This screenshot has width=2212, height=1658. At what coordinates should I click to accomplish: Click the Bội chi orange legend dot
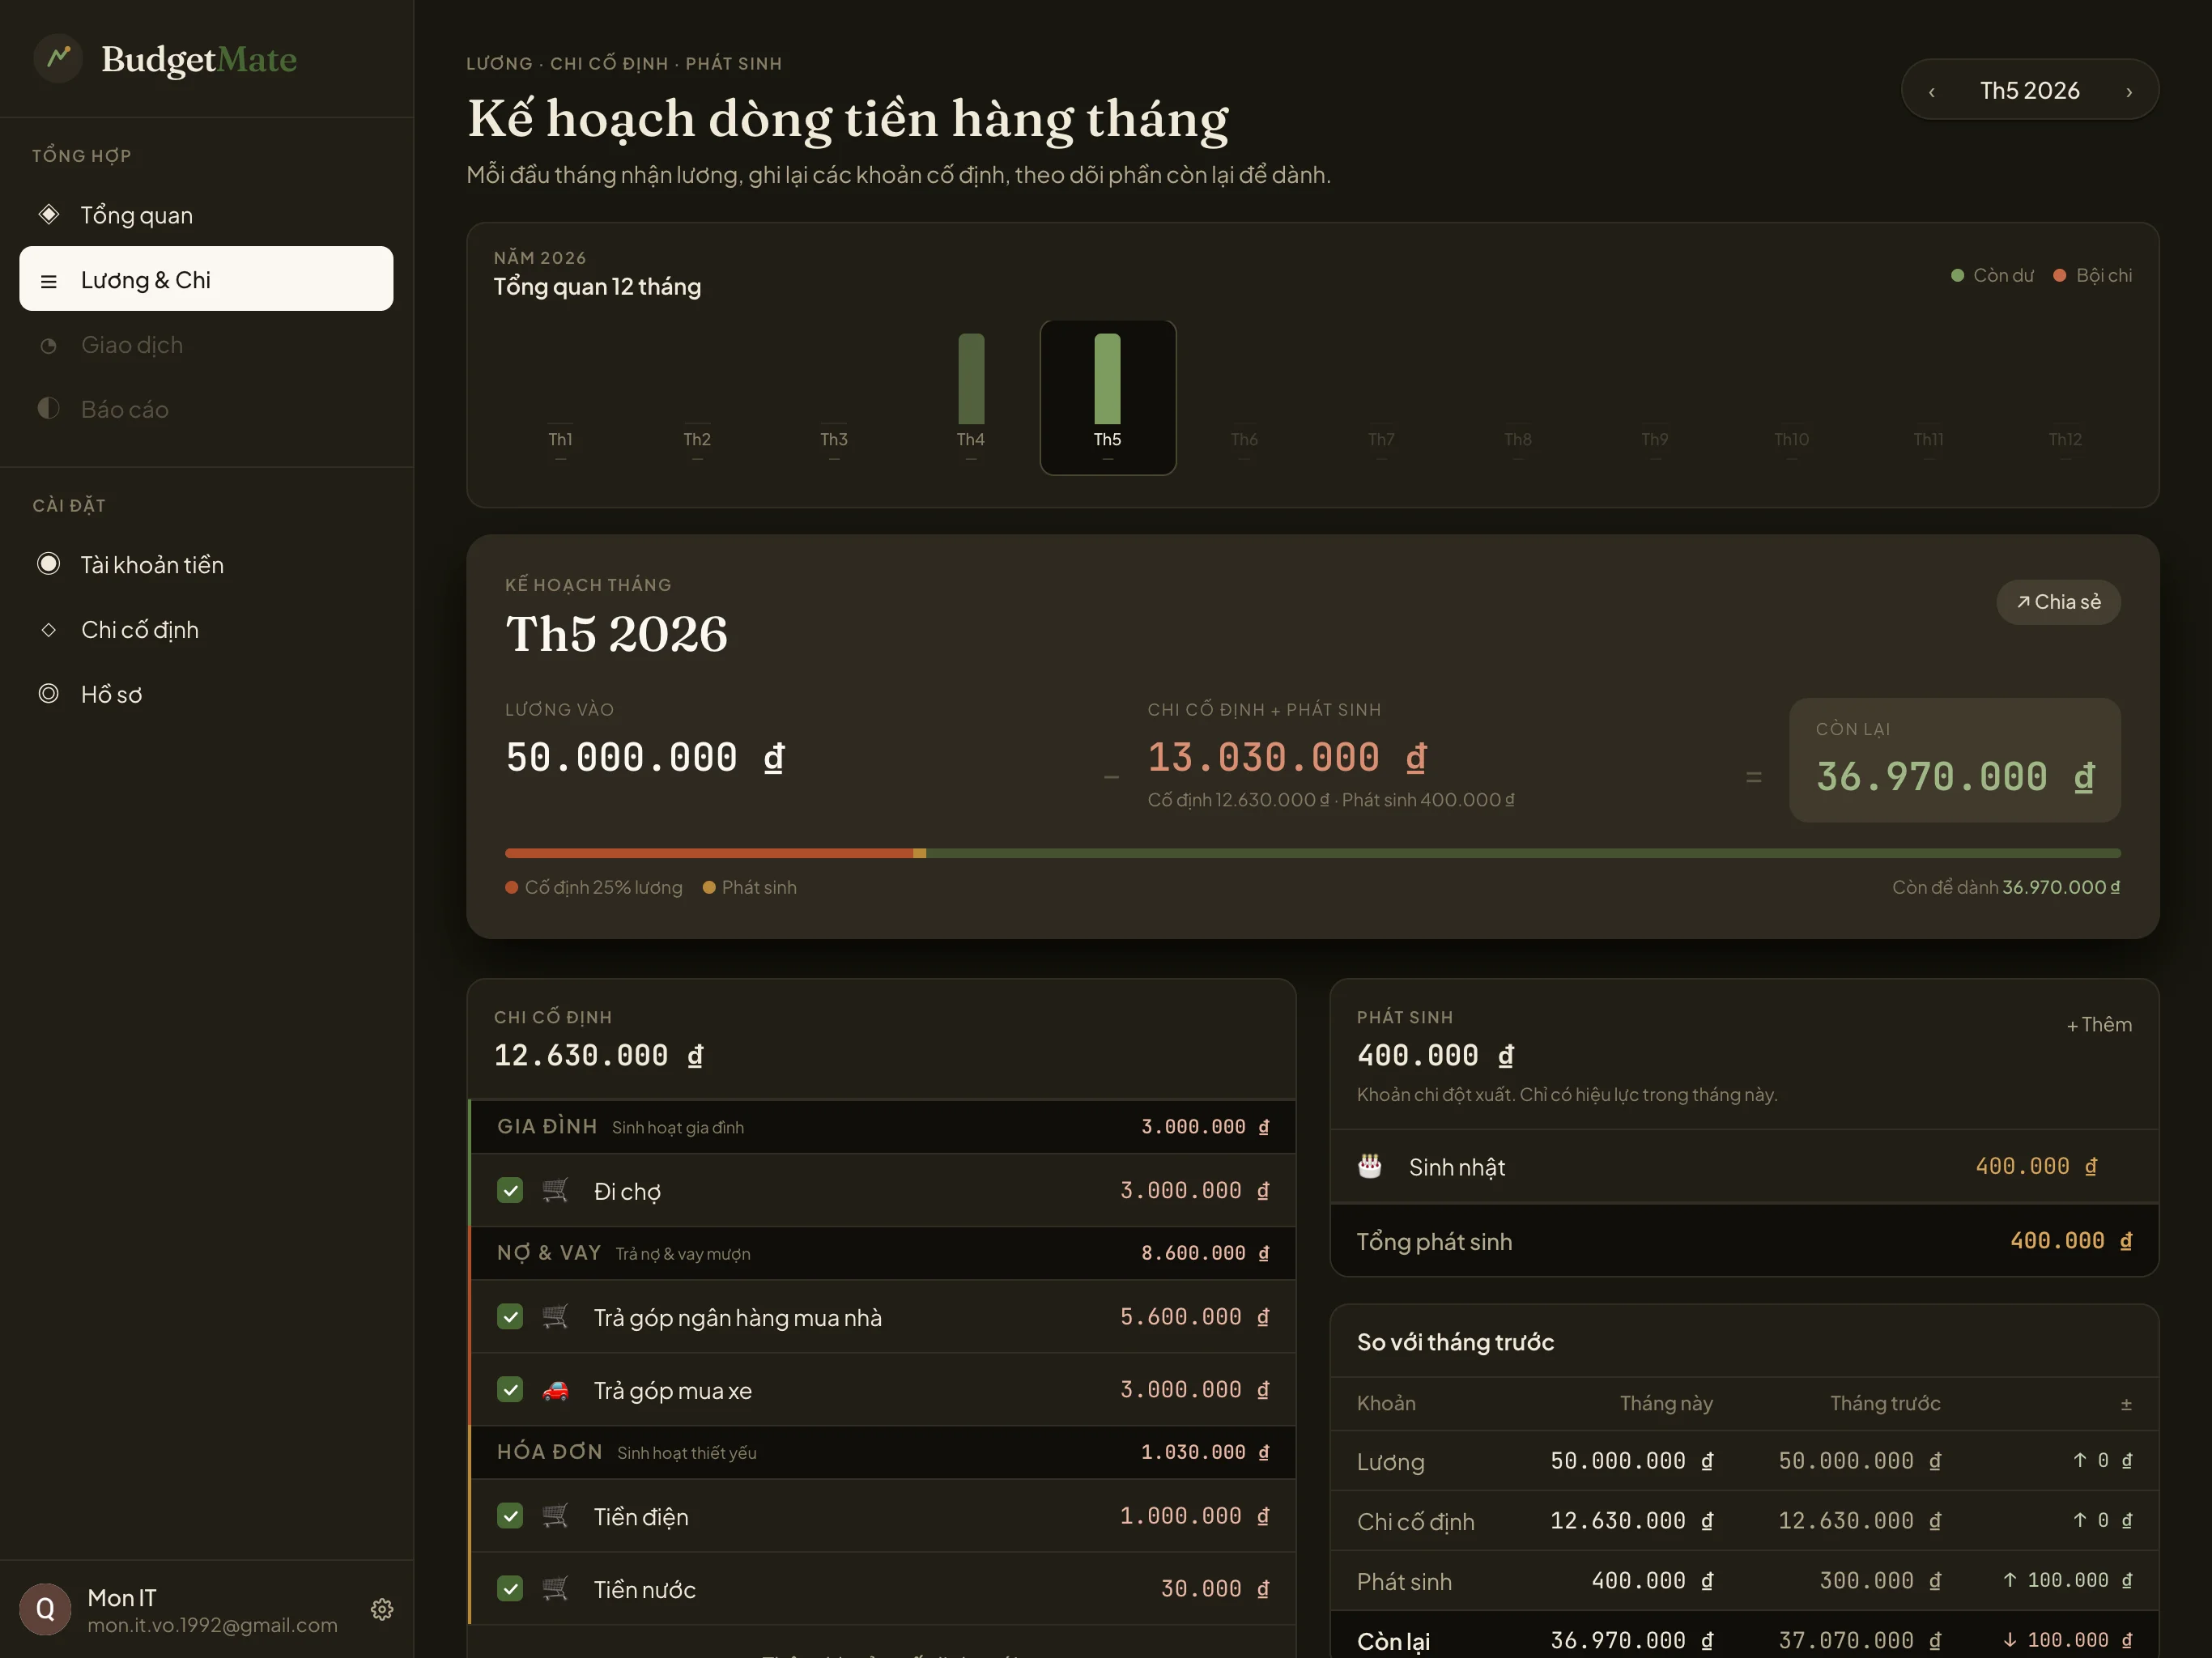[2059, 275]
